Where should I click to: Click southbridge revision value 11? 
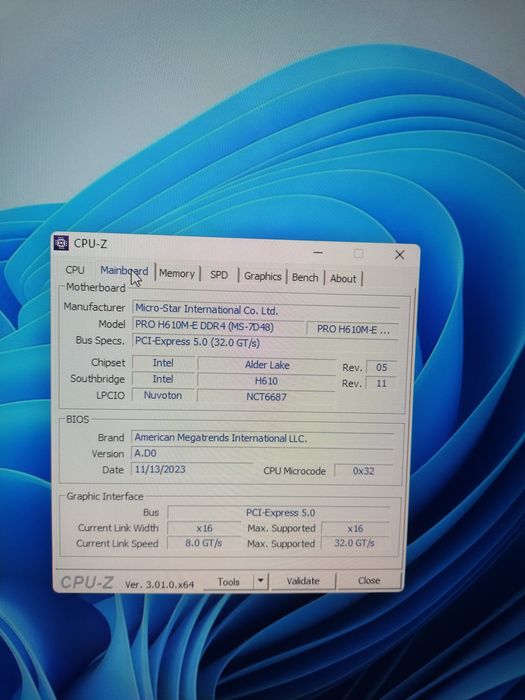pyautogui.click(x=381, y=383)
